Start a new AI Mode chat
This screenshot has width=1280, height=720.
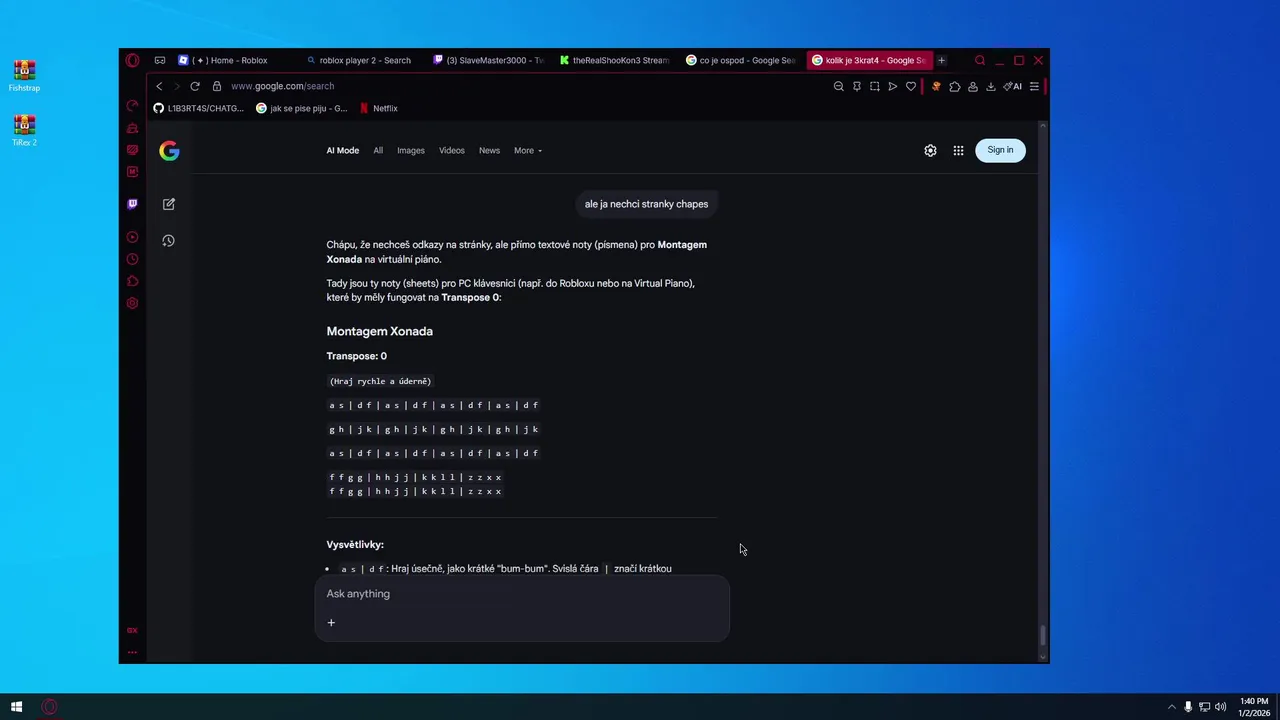[x=169, y=204]
